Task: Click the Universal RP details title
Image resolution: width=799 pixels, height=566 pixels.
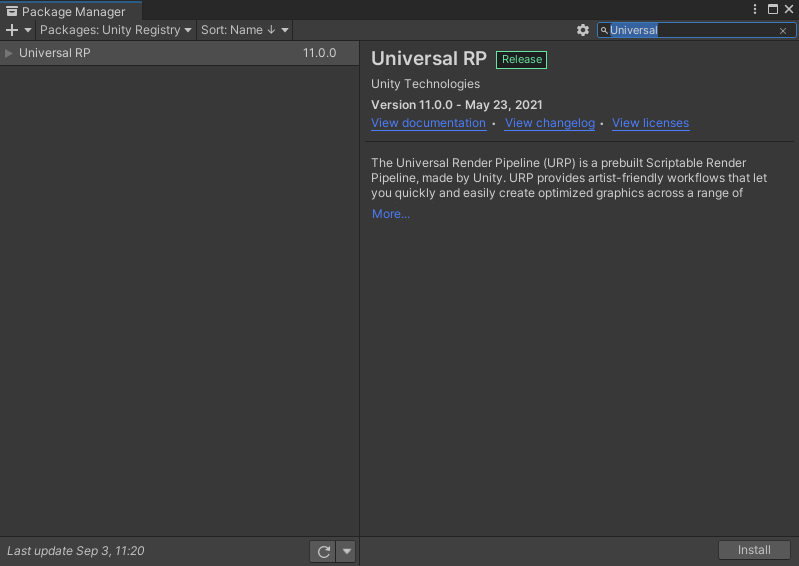Action: 429,59
